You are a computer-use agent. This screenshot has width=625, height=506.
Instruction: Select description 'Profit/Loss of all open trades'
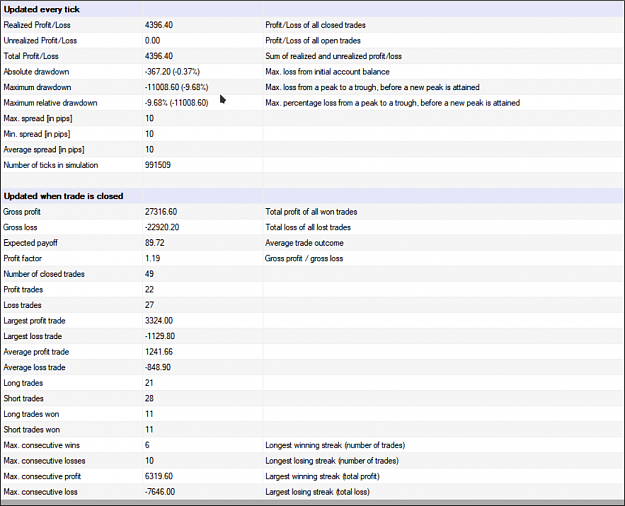click(x=313, y=41)
